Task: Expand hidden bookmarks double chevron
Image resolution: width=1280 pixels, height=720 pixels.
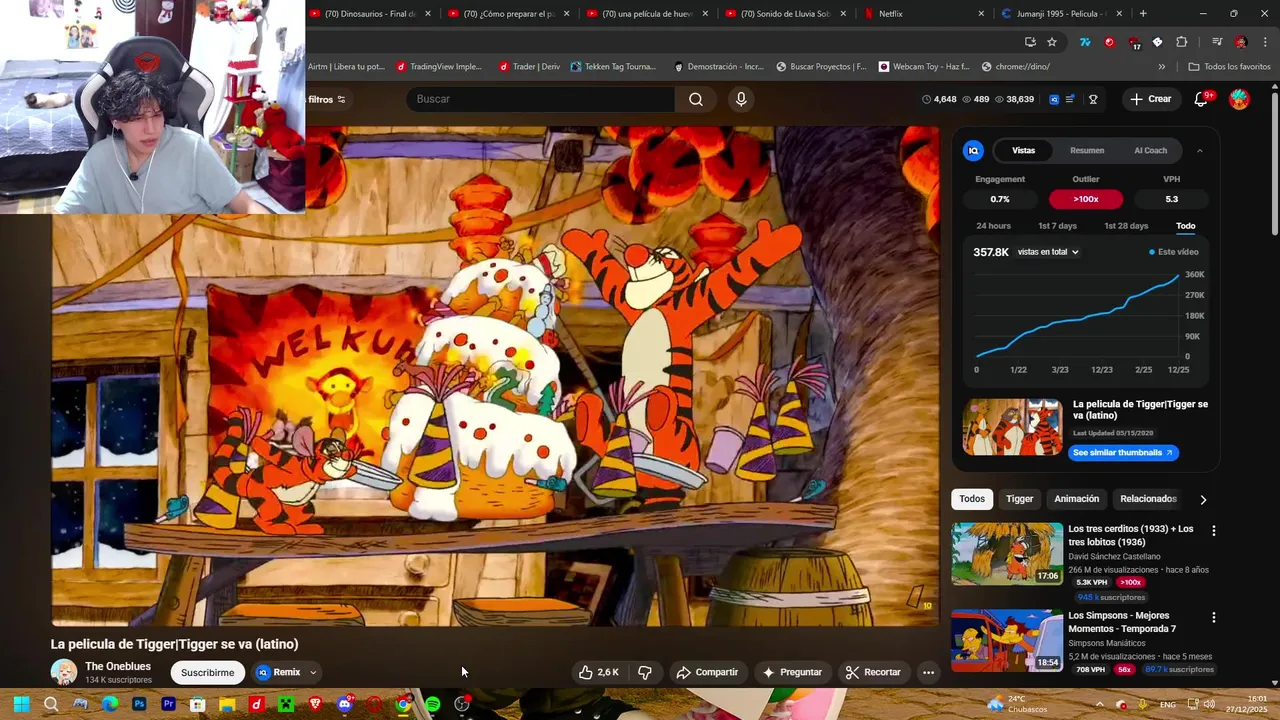Action: coord(1162,67)
